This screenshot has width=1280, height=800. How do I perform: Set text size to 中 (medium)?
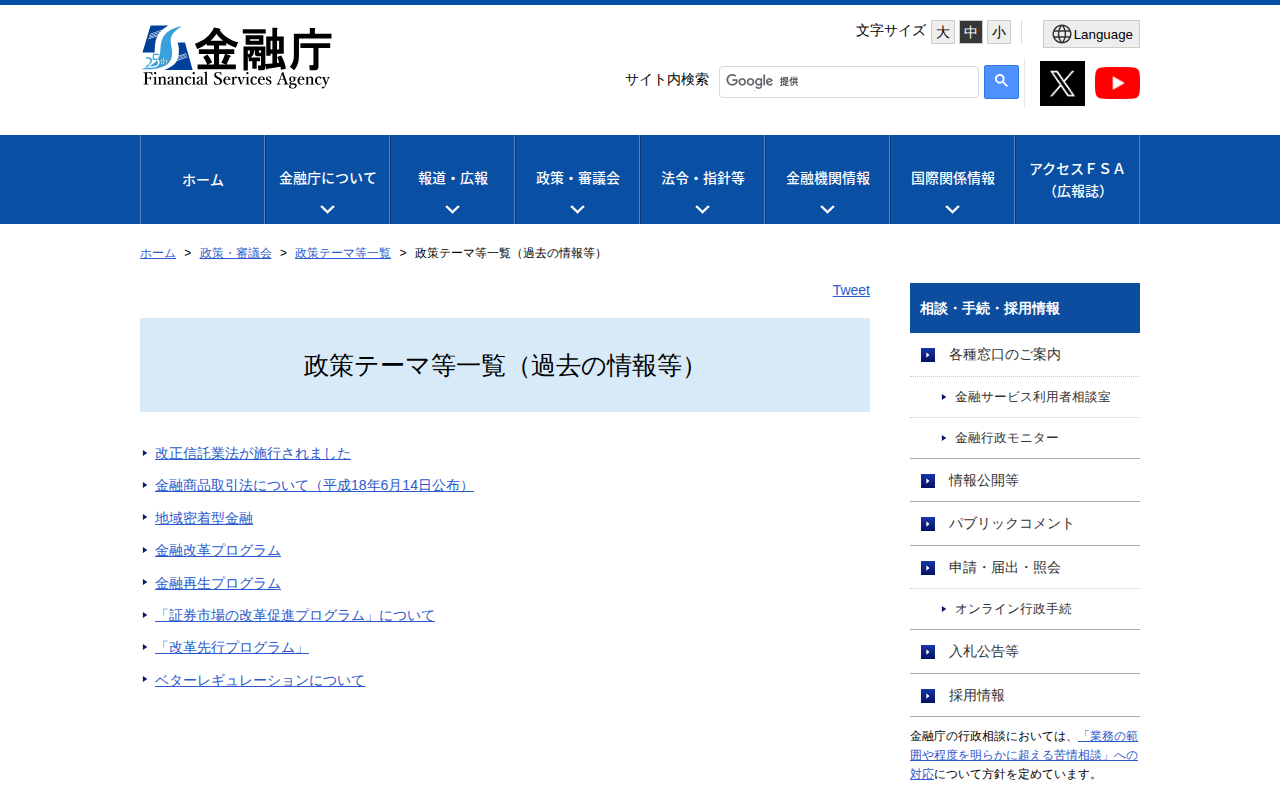coord(971,32)
